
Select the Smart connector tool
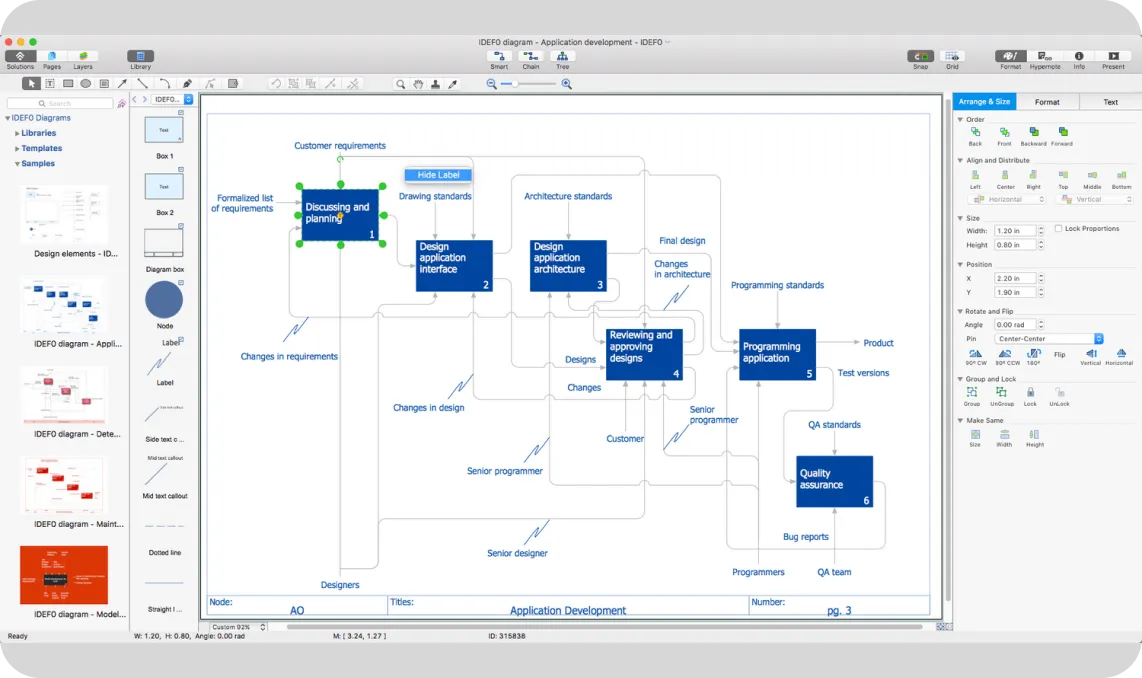pyautogui.click(x=499, y=56)
